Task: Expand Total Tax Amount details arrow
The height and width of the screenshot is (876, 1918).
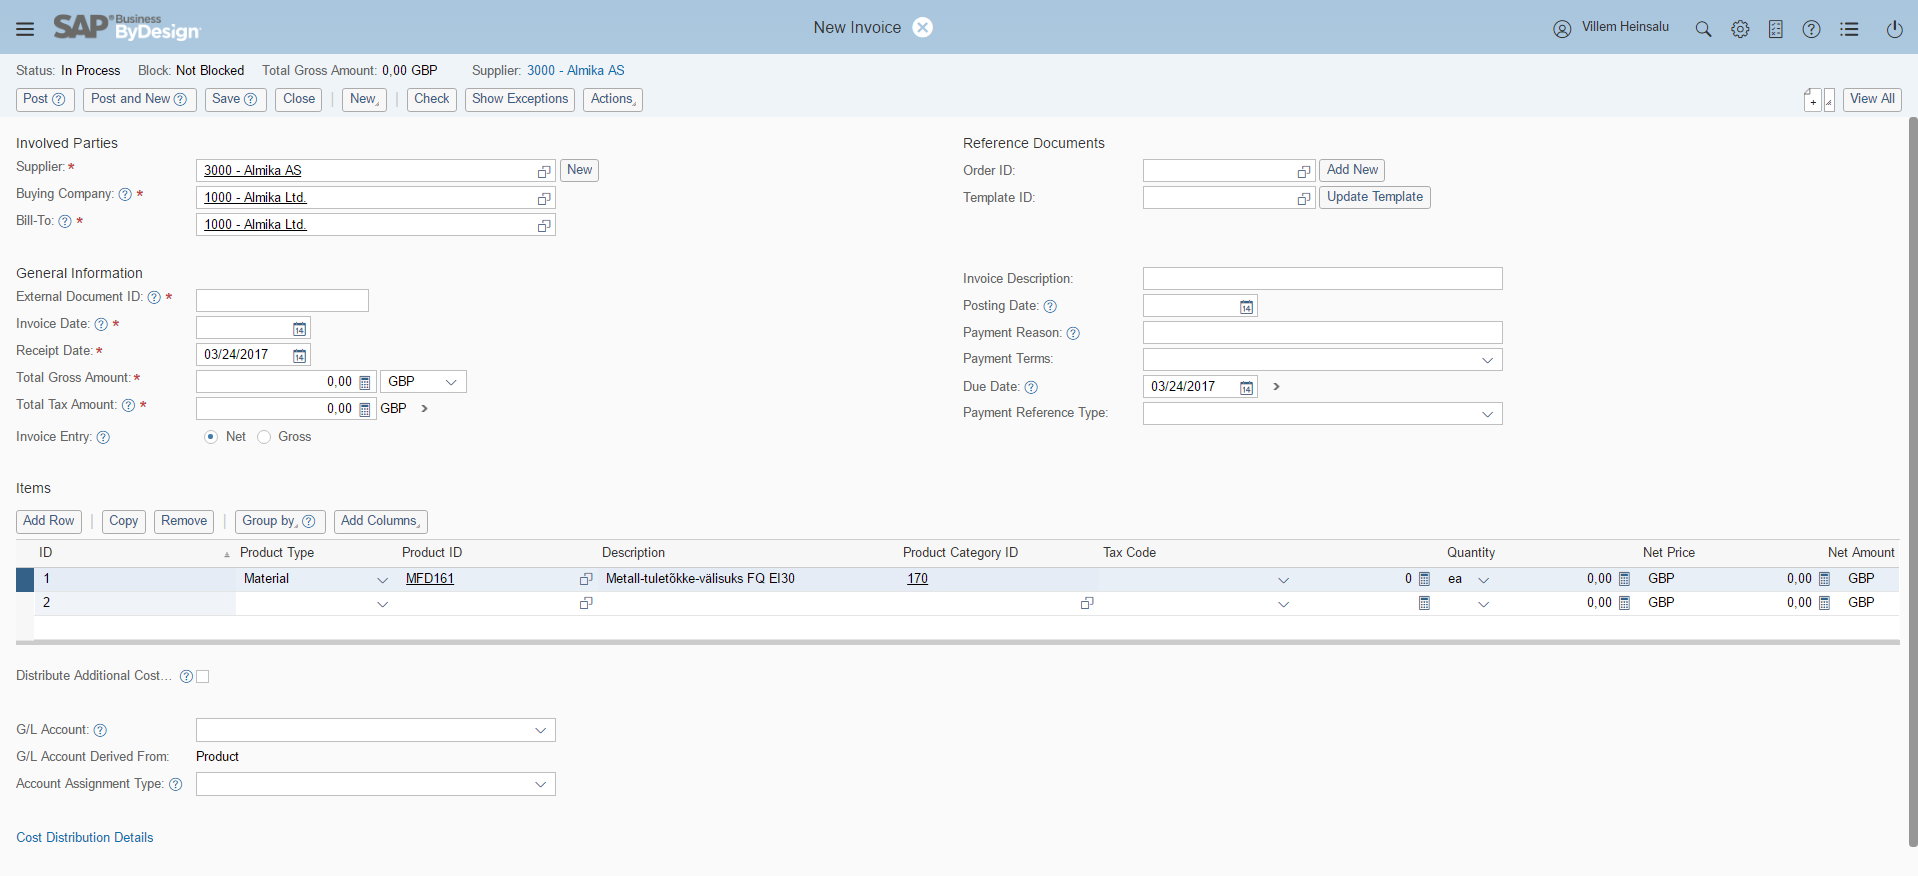Action: point(424,409)
